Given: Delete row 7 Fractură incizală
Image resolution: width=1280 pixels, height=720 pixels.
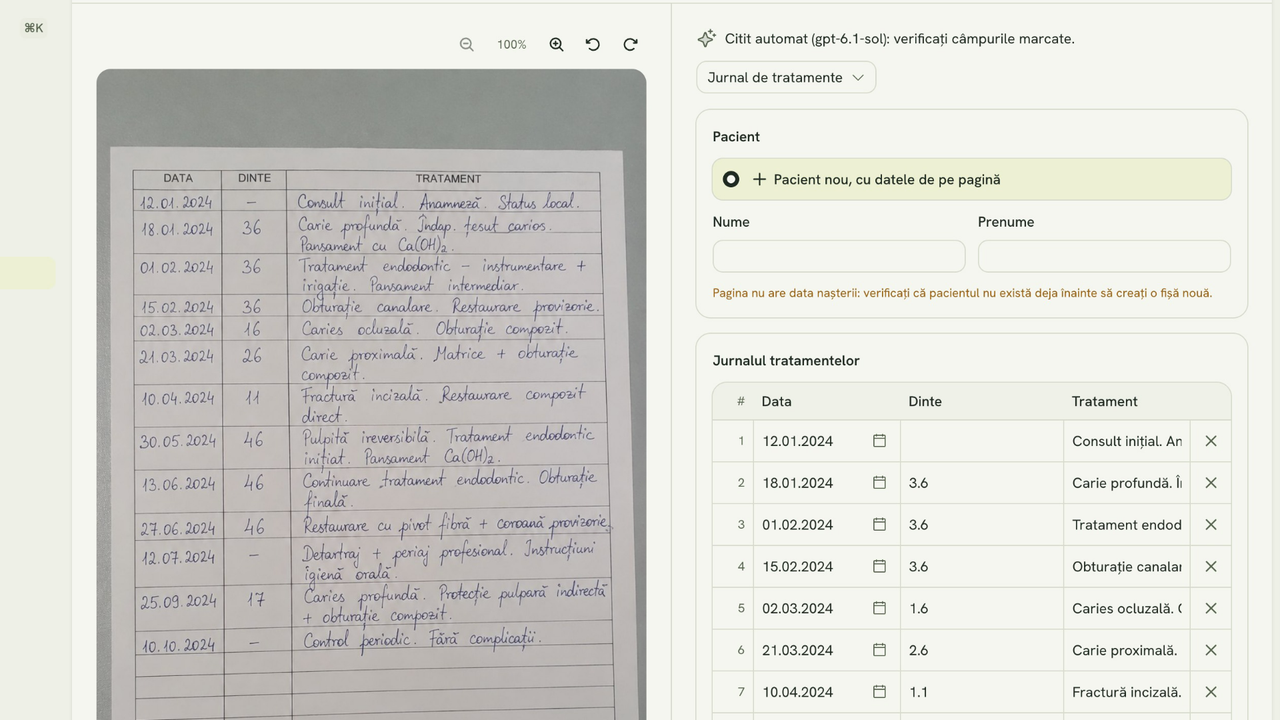Looking at the screenshot, I should pyautogui.click(x=1211, y=692).
